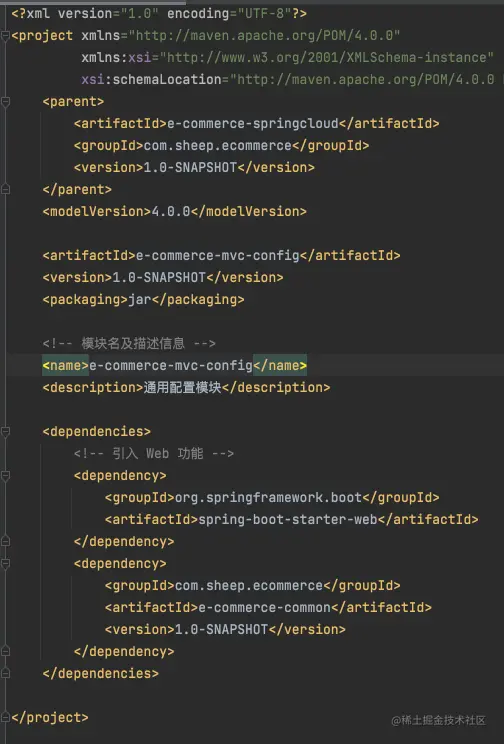Click org.springframework.boot groupId line
This screenshot has width=504, height=744.
click(272, 497)
